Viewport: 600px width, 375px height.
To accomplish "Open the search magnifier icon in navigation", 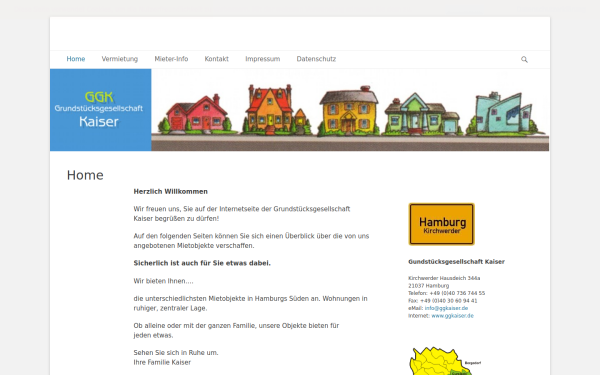I will (524, 59).
